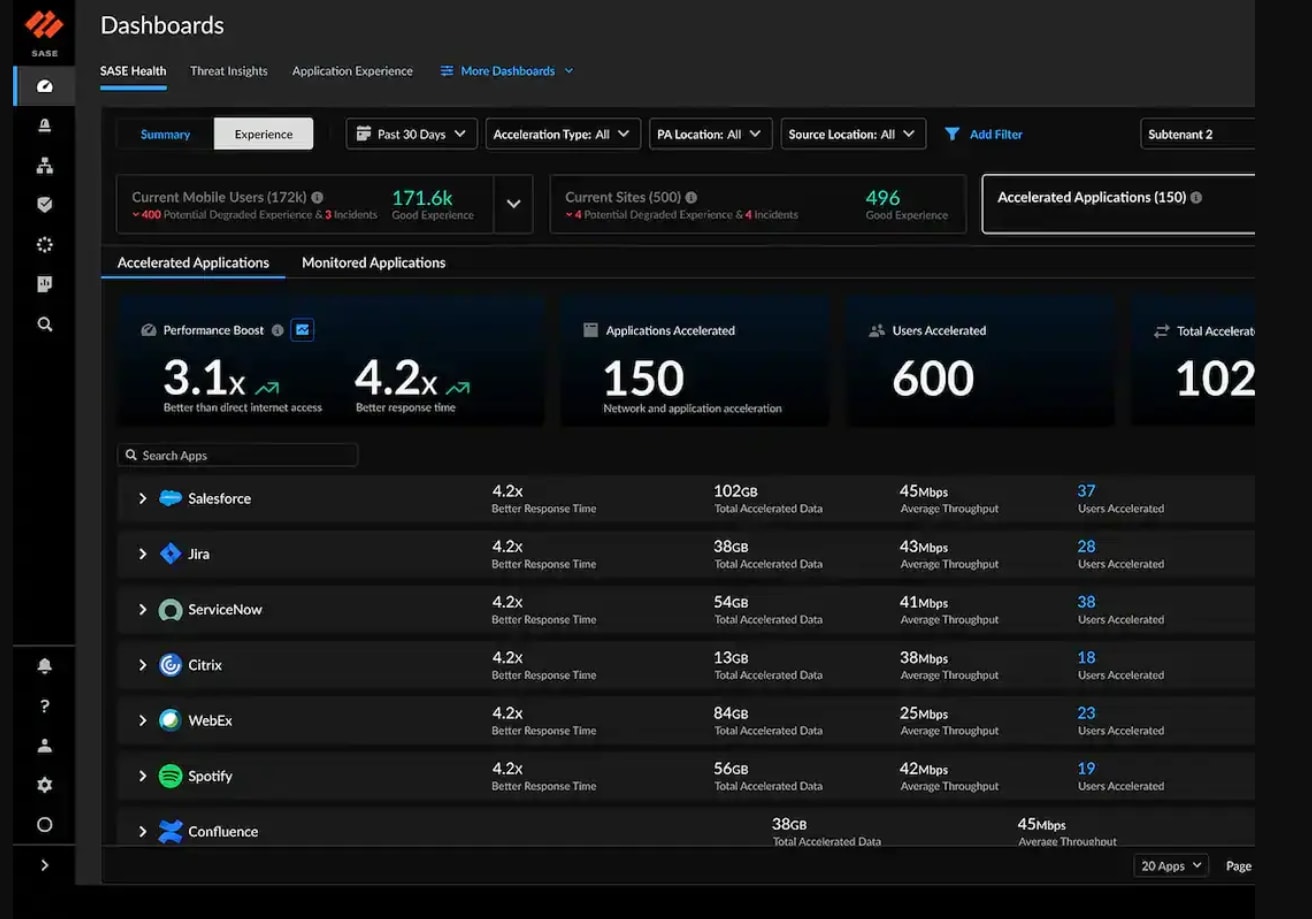Click Salesforce's 37 users accelerated link

coord(1086,491)
